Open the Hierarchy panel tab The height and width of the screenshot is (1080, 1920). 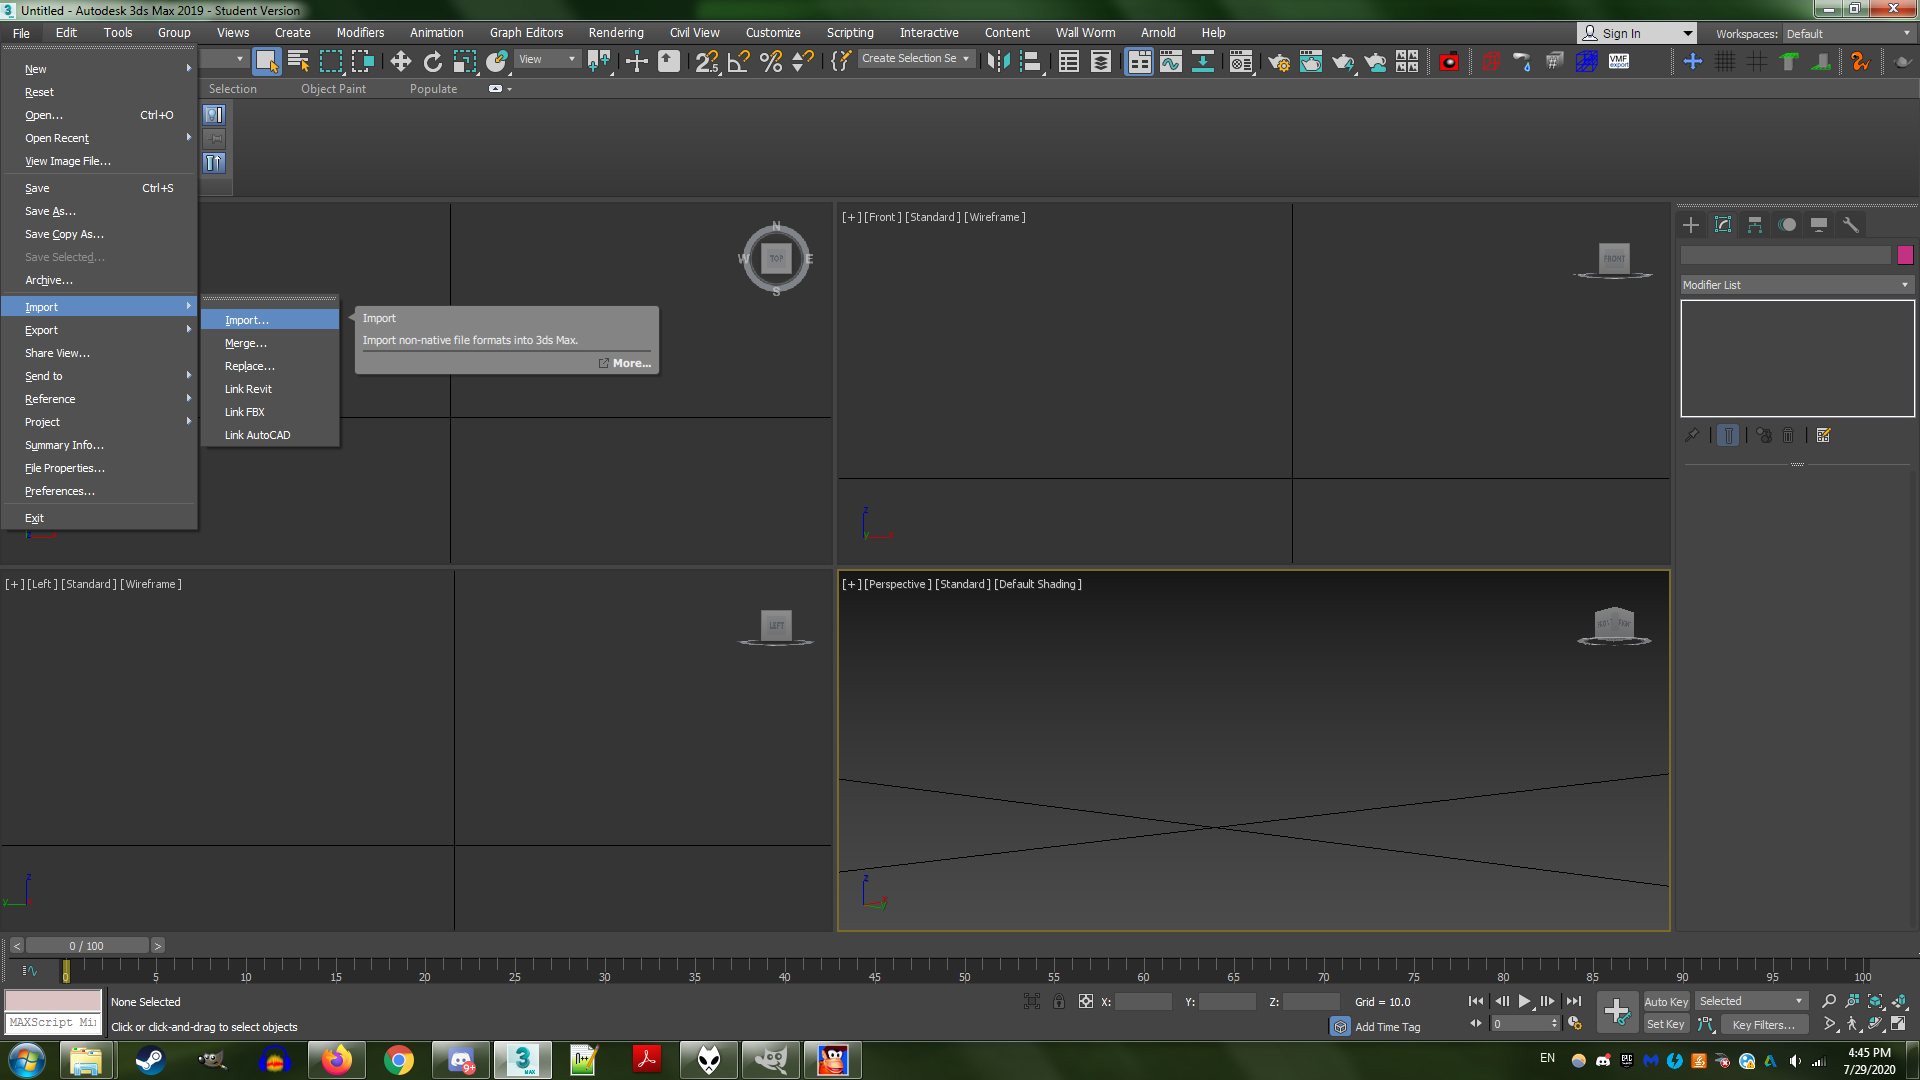[x=1755, y=225]
